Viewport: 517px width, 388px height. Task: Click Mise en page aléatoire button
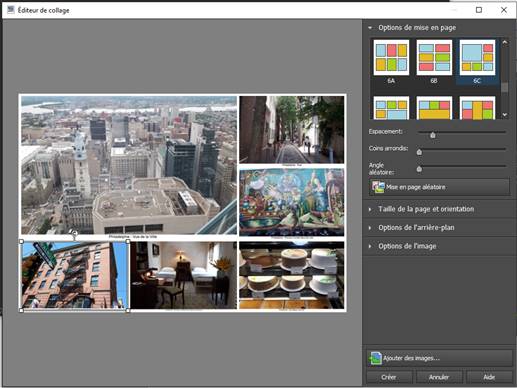[439, 187]
